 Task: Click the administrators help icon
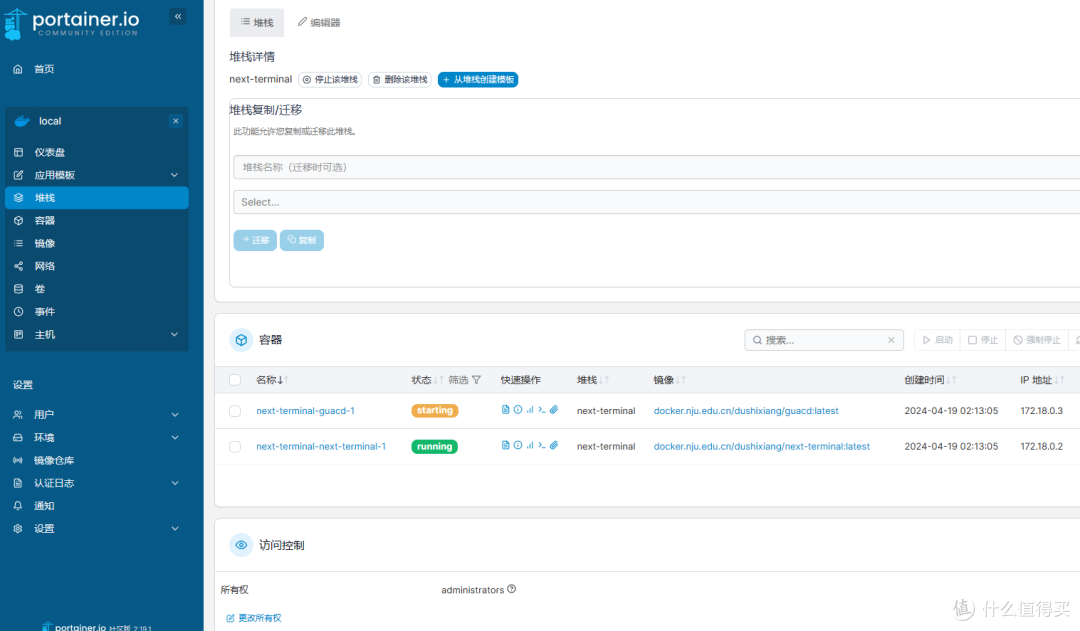(x=512, y=590)
